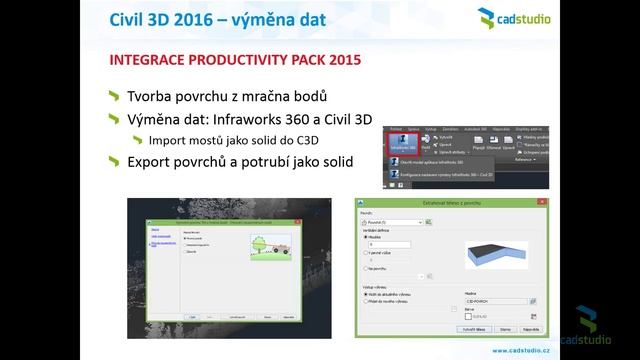Image resolution: width=640 pixels, height=360 pixels.
Task: Open the Autodesk 360 ribbon tab
Action: (x=475, y=129)
